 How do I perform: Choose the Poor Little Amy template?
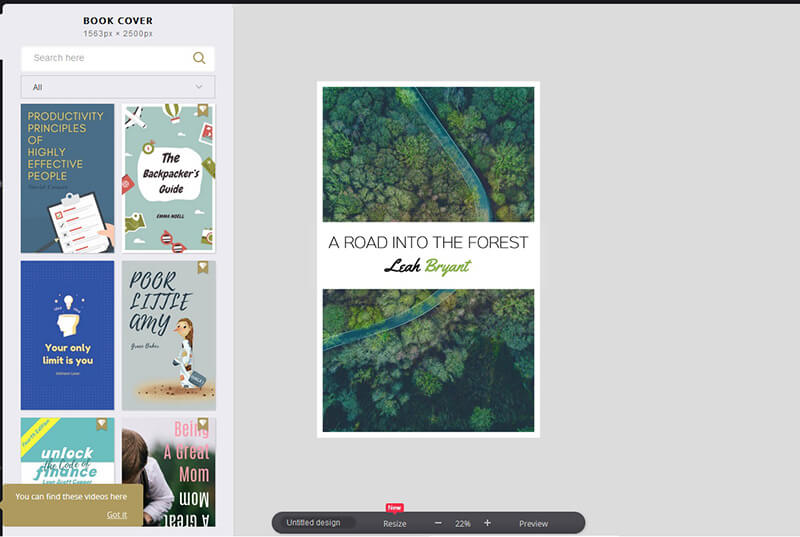click(x=169, y=335)
